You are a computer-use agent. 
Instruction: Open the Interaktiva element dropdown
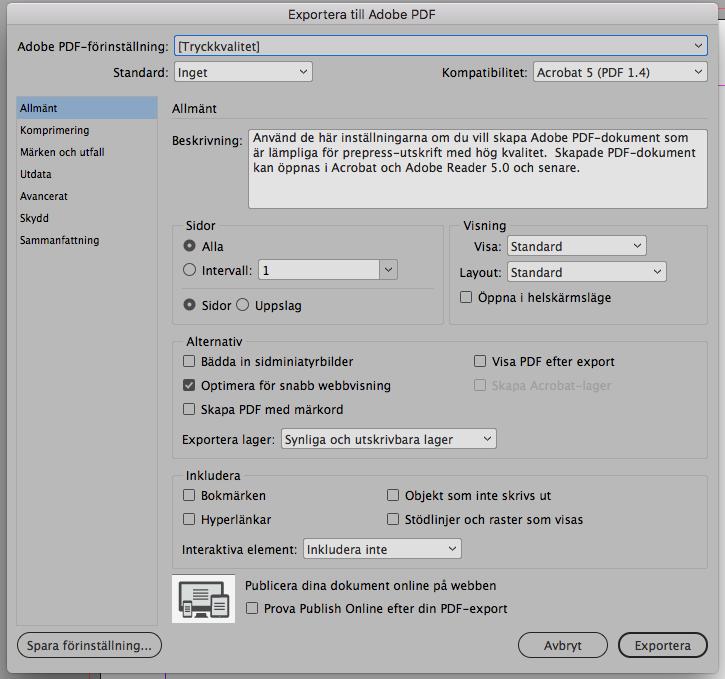point(382,549)
